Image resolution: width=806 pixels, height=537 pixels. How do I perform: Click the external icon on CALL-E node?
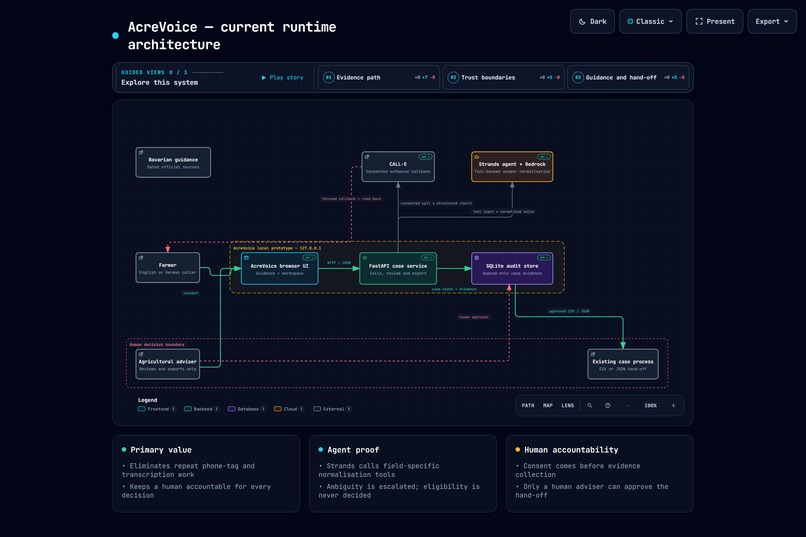click(367, 157)
